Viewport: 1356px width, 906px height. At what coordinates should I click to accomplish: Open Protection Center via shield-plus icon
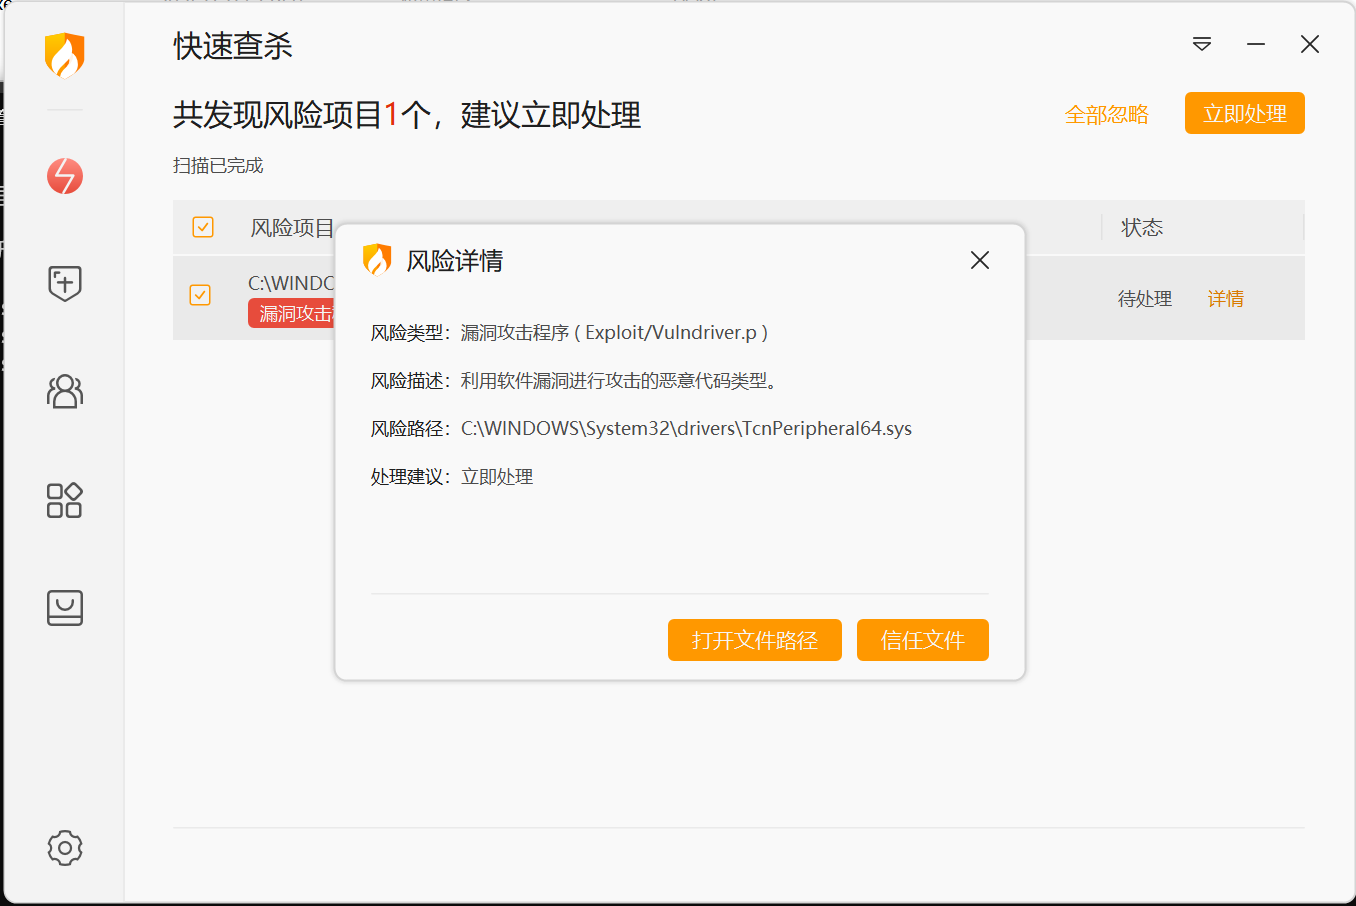(64, 284)
